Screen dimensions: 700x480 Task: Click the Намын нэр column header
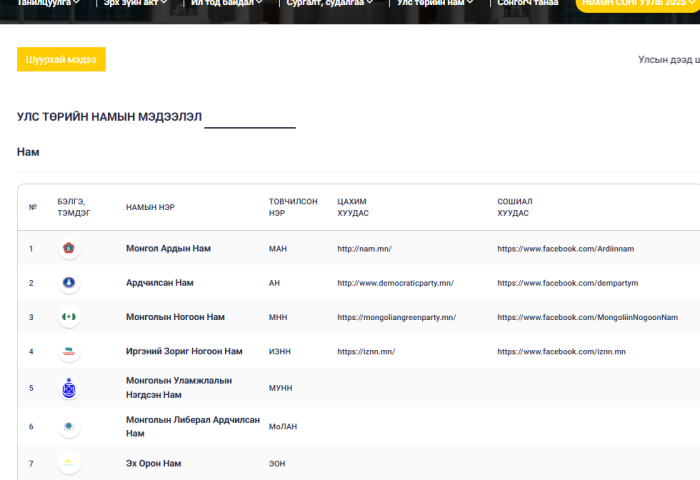tap(148, 207)
